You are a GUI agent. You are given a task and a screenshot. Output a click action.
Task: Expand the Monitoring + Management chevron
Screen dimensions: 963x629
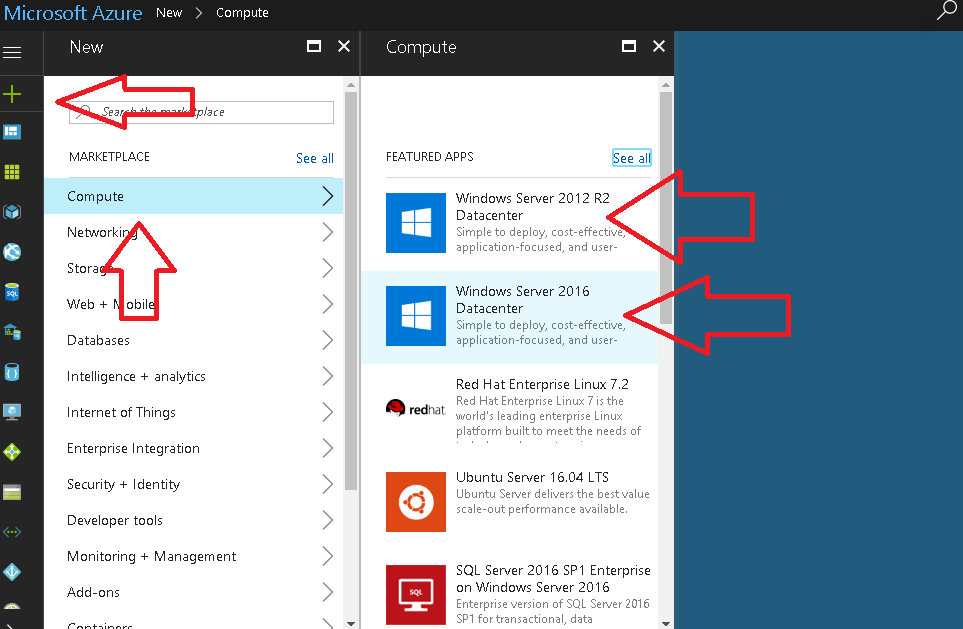point(327,557)
